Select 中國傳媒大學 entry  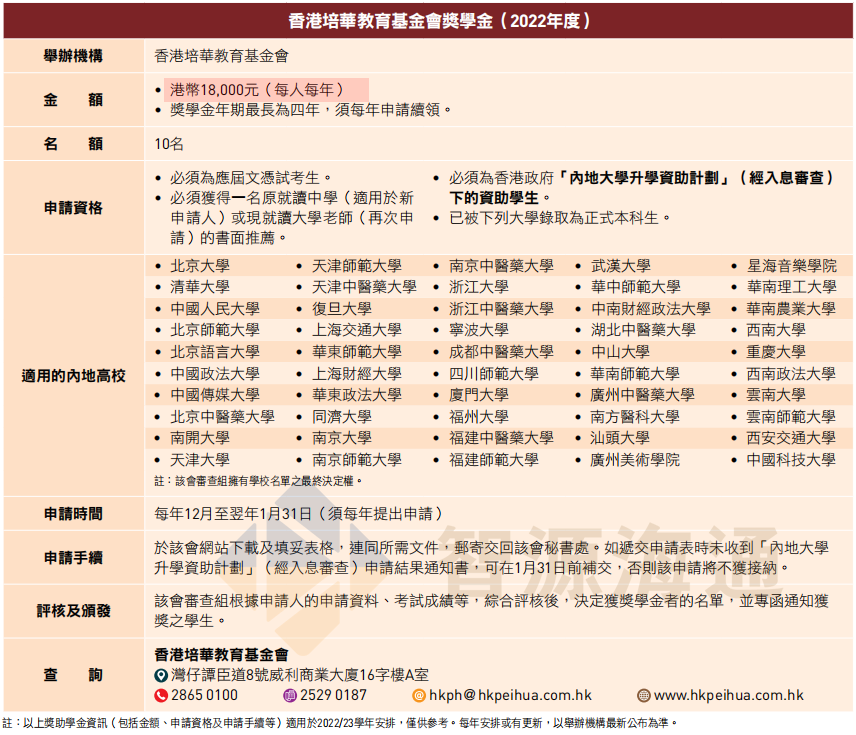click(215, 395)
